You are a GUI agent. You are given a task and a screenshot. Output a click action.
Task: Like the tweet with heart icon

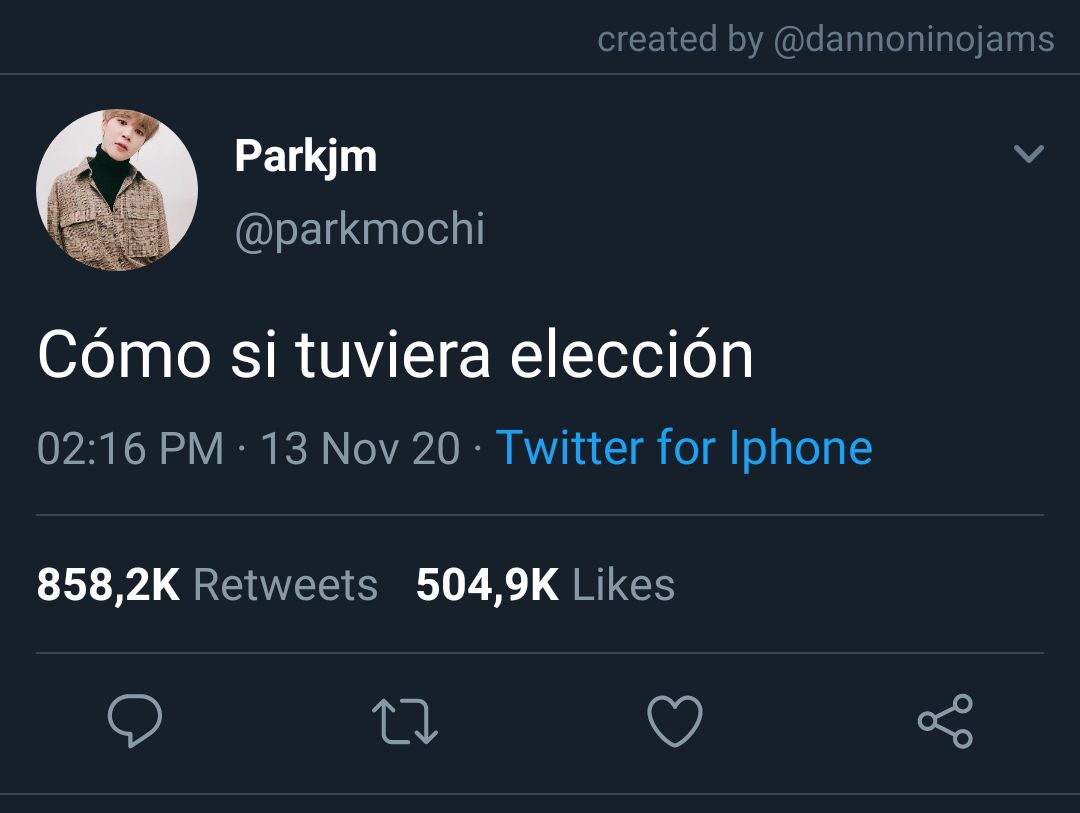point(675,721)
